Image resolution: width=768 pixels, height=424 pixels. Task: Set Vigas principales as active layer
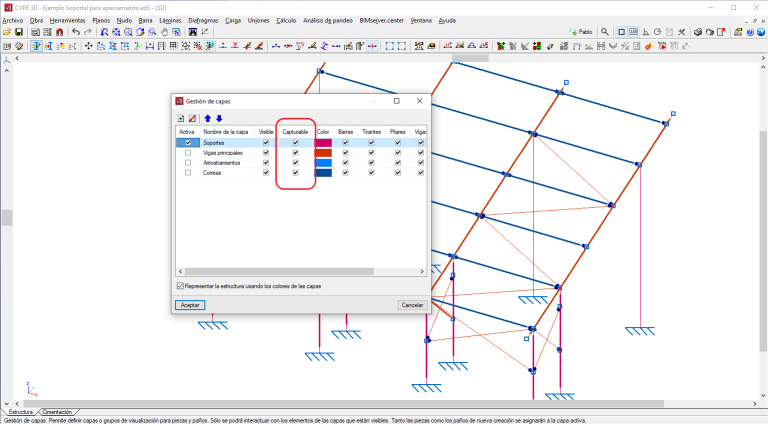coord(187,153)
